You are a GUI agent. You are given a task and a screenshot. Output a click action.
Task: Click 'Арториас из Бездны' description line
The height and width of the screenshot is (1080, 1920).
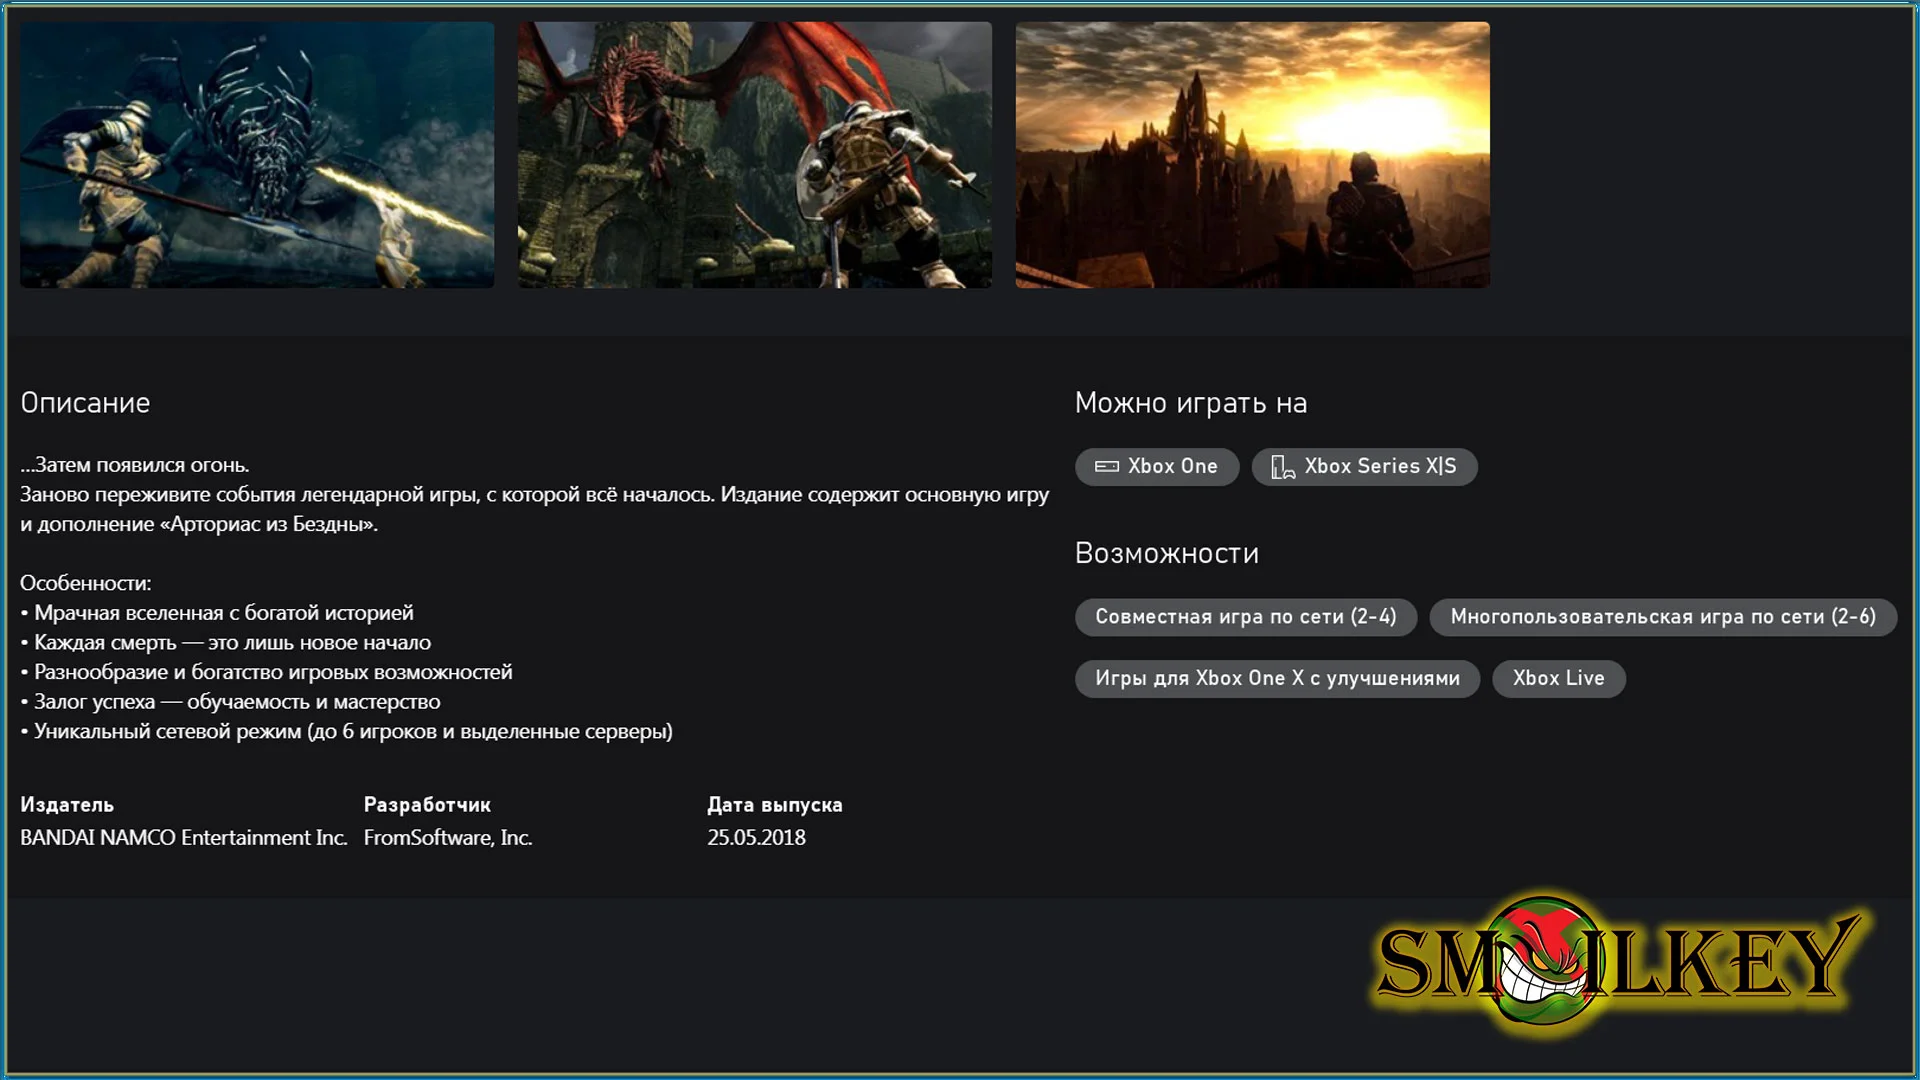click(199, 524)
